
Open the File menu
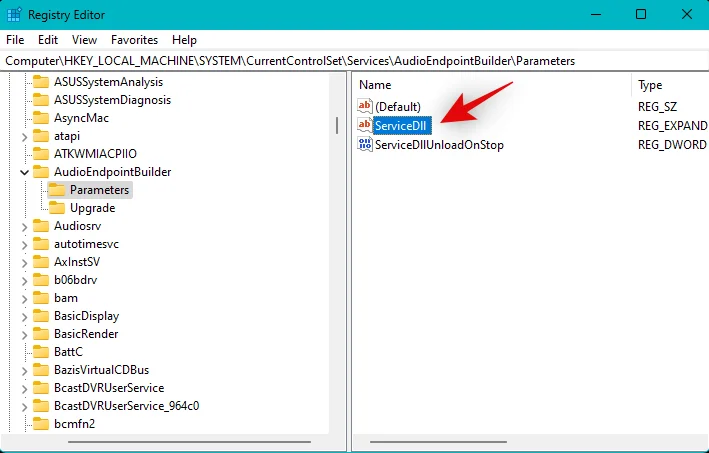[15, 40]
